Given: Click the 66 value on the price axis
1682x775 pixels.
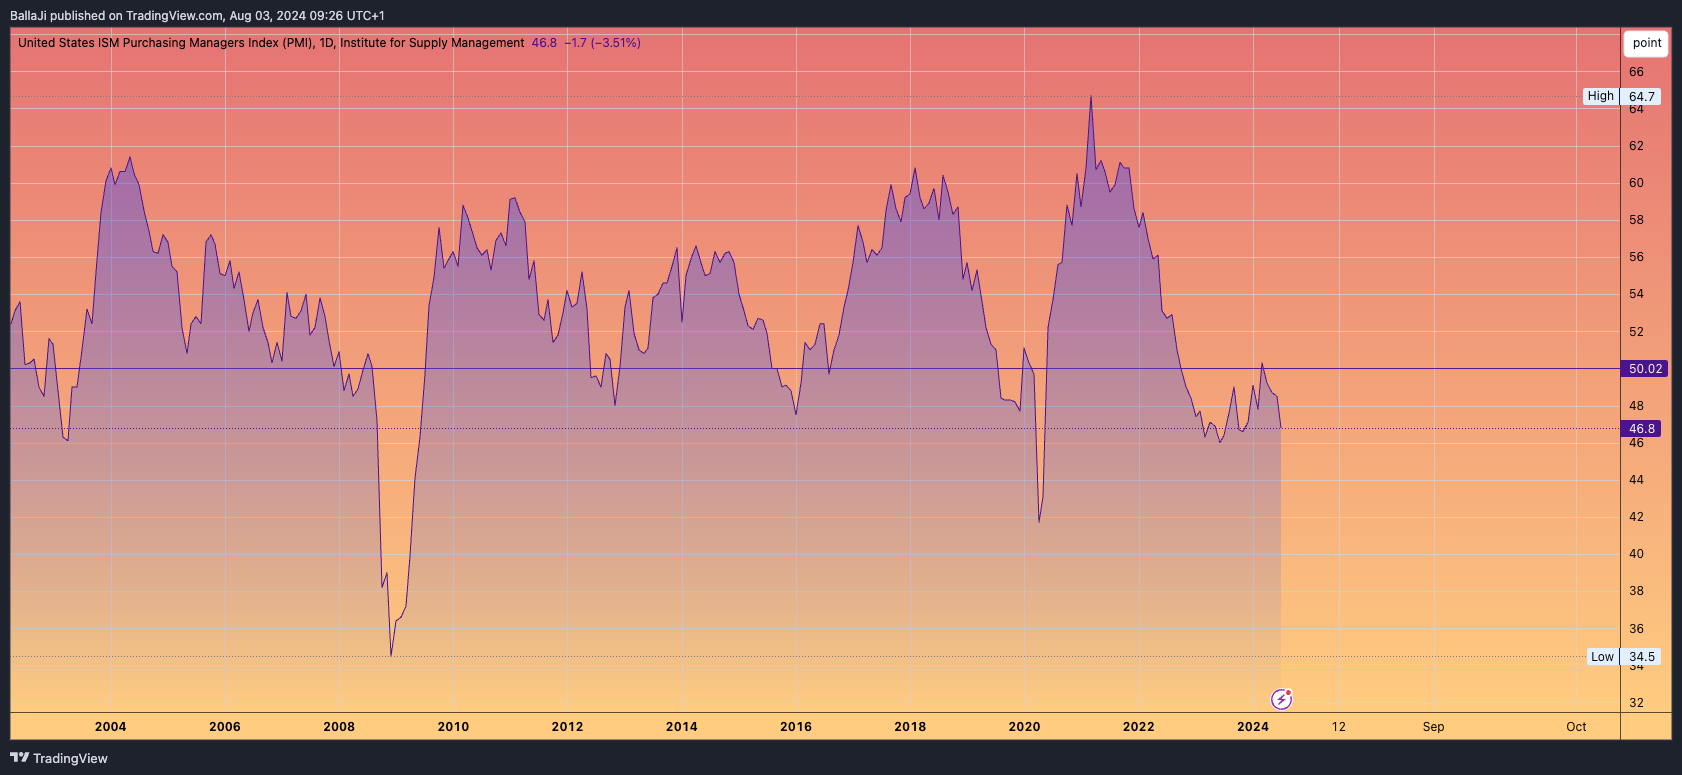Looking at the screenshot, I should (1636, 72).
